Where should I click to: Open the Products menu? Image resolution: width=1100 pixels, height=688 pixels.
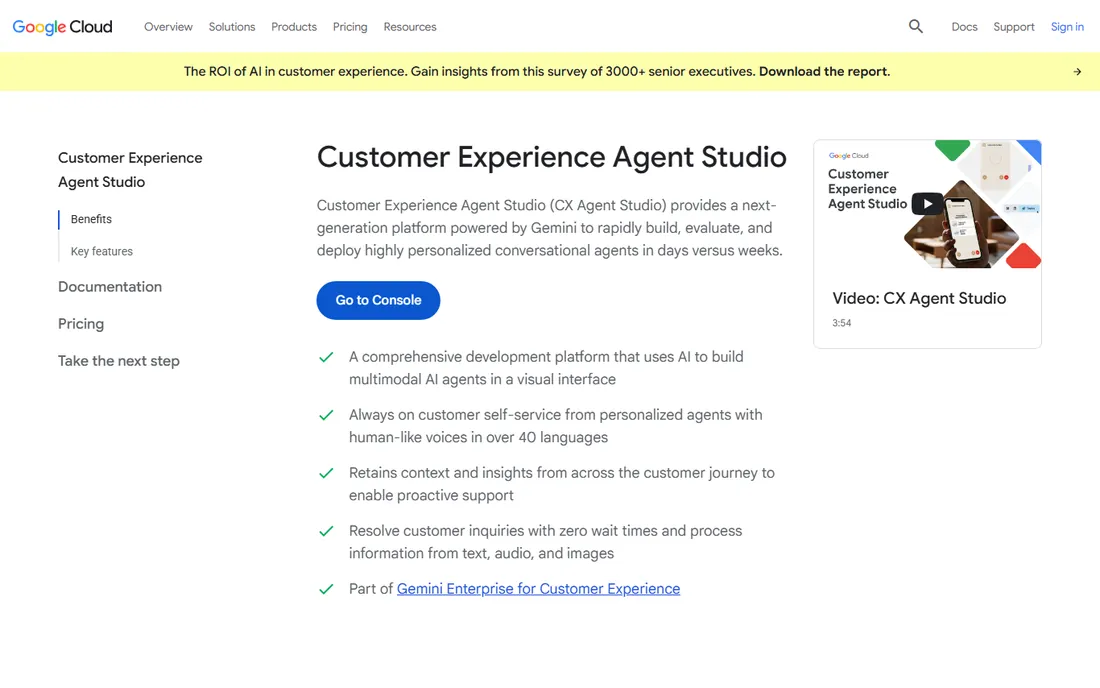[x=294, y=27]
